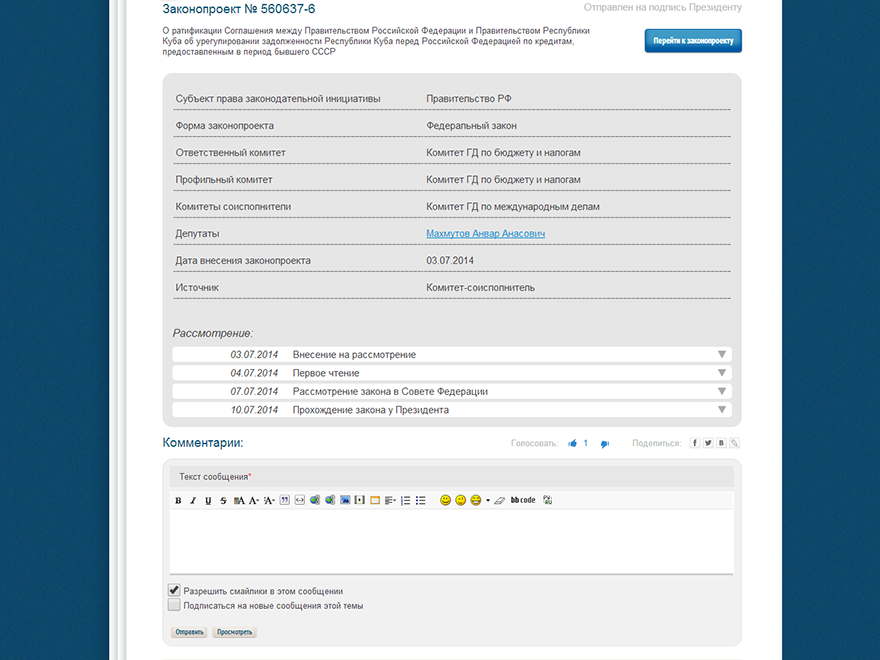Viewport: 880px width, 660px height.
Task: Click the value 'Федеральный закон'
Action: (471, 126)
